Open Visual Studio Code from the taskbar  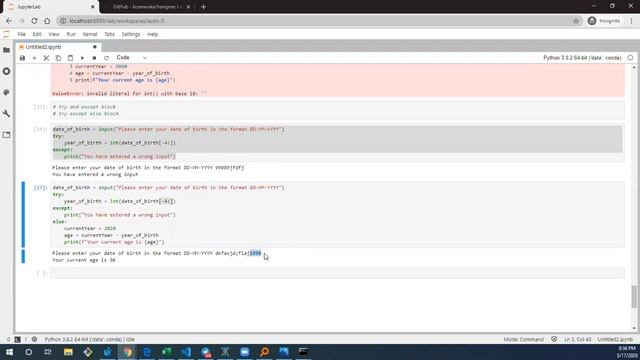point(186,352)
